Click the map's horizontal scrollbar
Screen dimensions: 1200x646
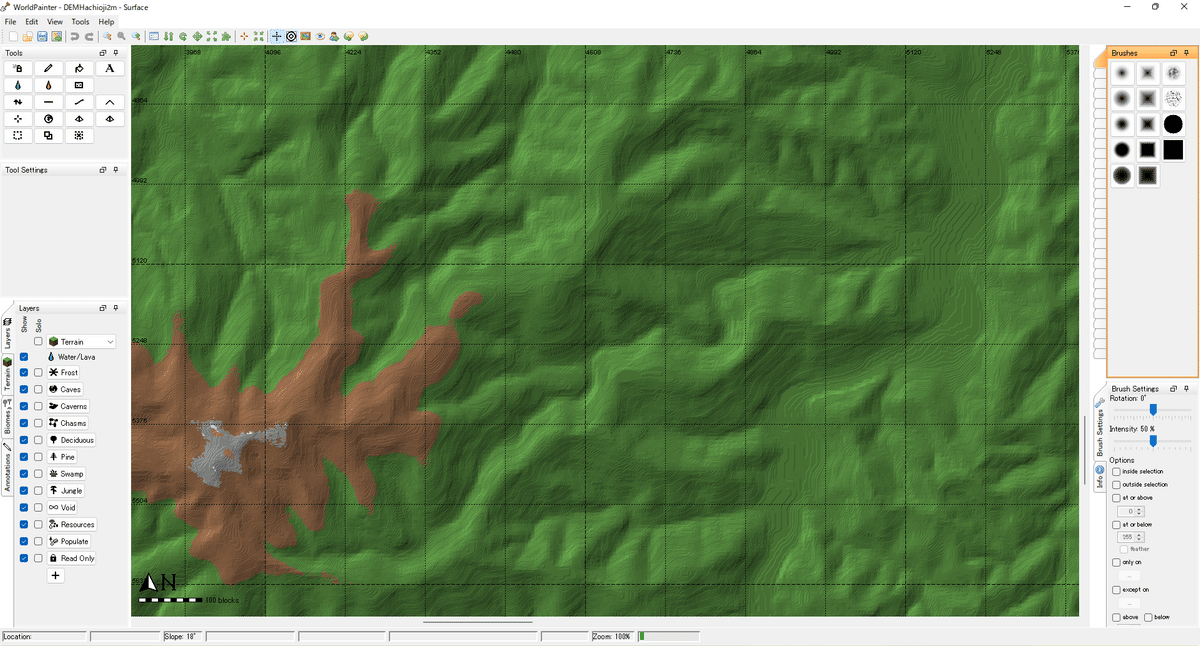[x=478, y=622]
